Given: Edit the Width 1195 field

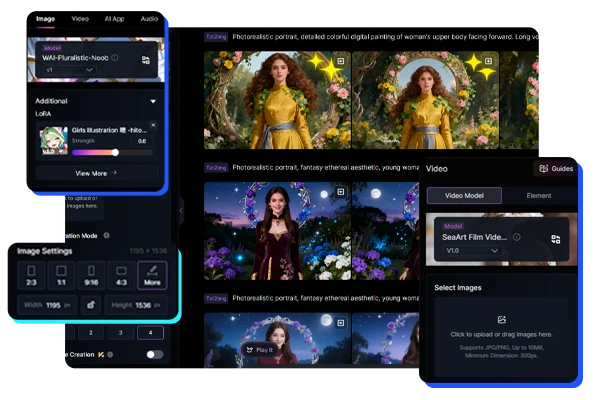Looking at the screenshot, I should tap(47, 305).
